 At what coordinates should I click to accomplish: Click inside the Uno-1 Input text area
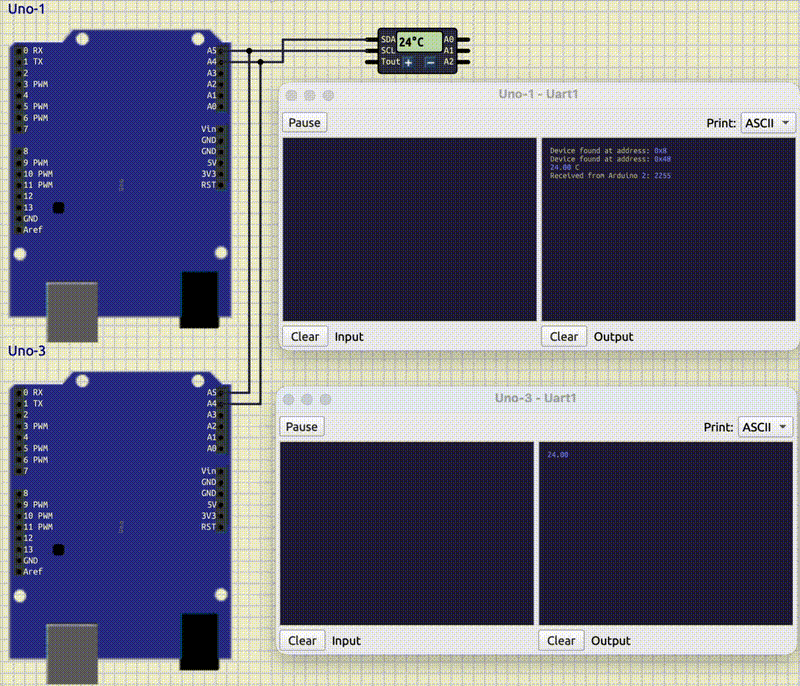410,230
